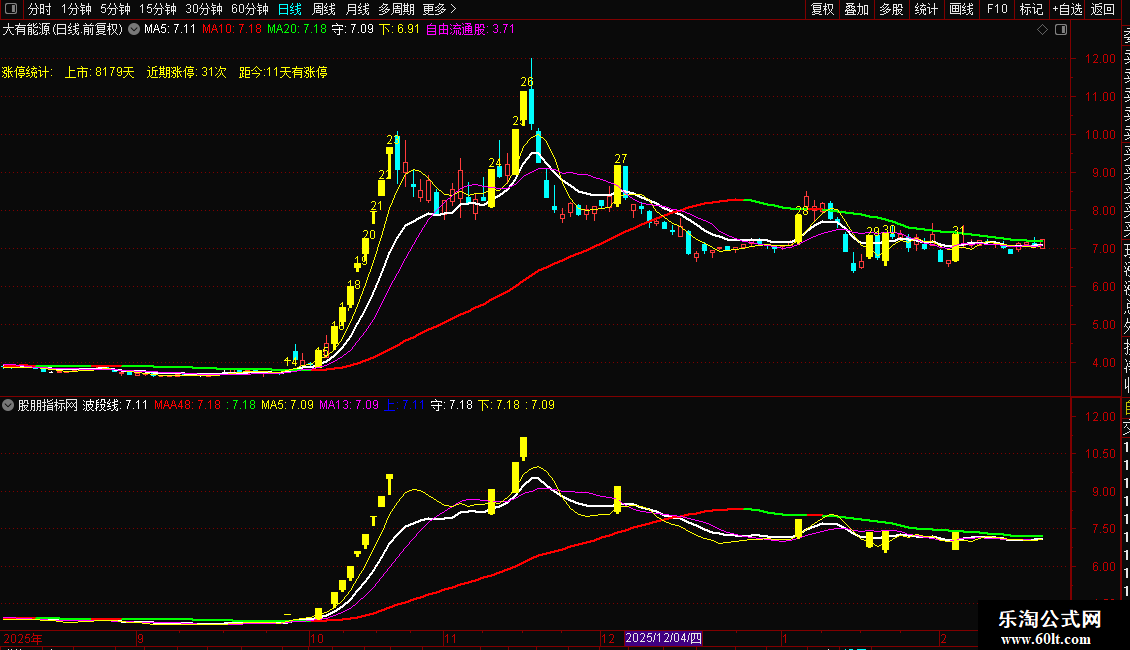
Task: Click the 复权 adjustment button
Action: click(822, 9)
